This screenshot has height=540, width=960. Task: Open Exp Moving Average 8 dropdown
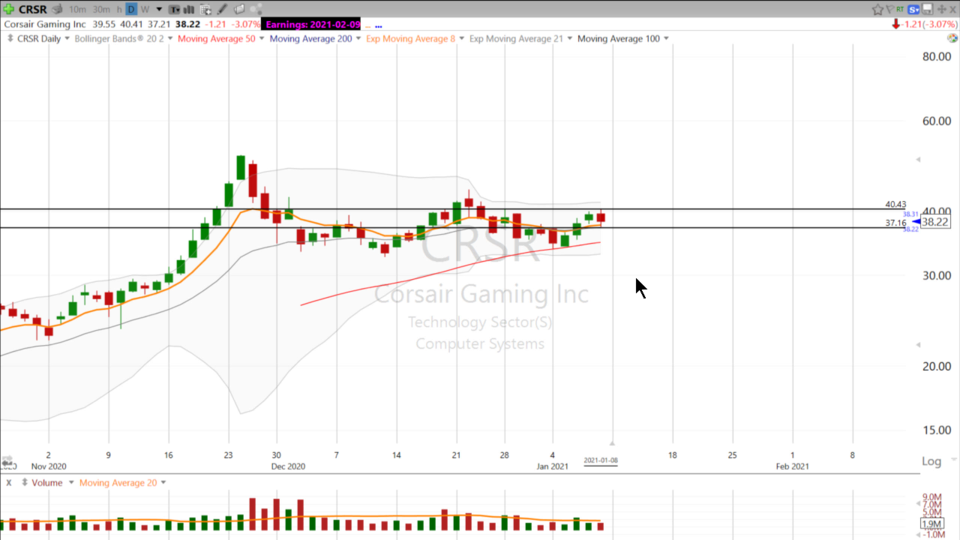click(x=462, y=38)
